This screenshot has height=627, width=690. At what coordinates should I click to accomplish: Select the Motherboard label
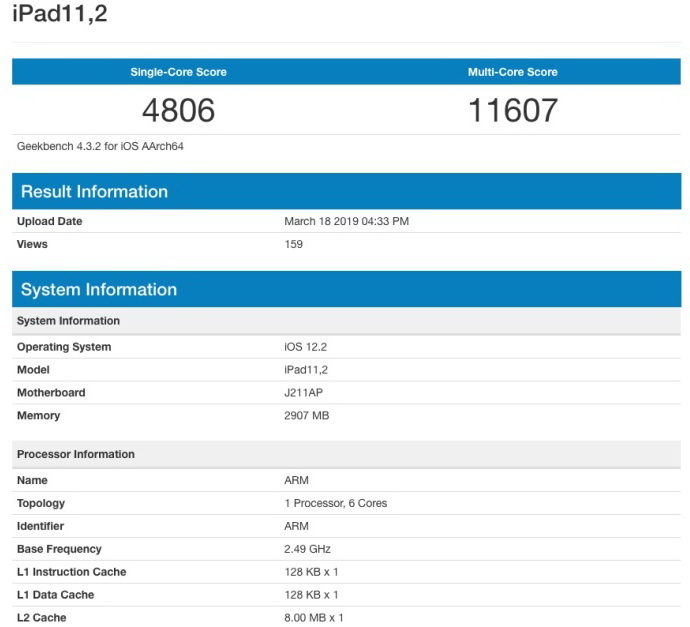pyautogui.click(x=51, y=392)
